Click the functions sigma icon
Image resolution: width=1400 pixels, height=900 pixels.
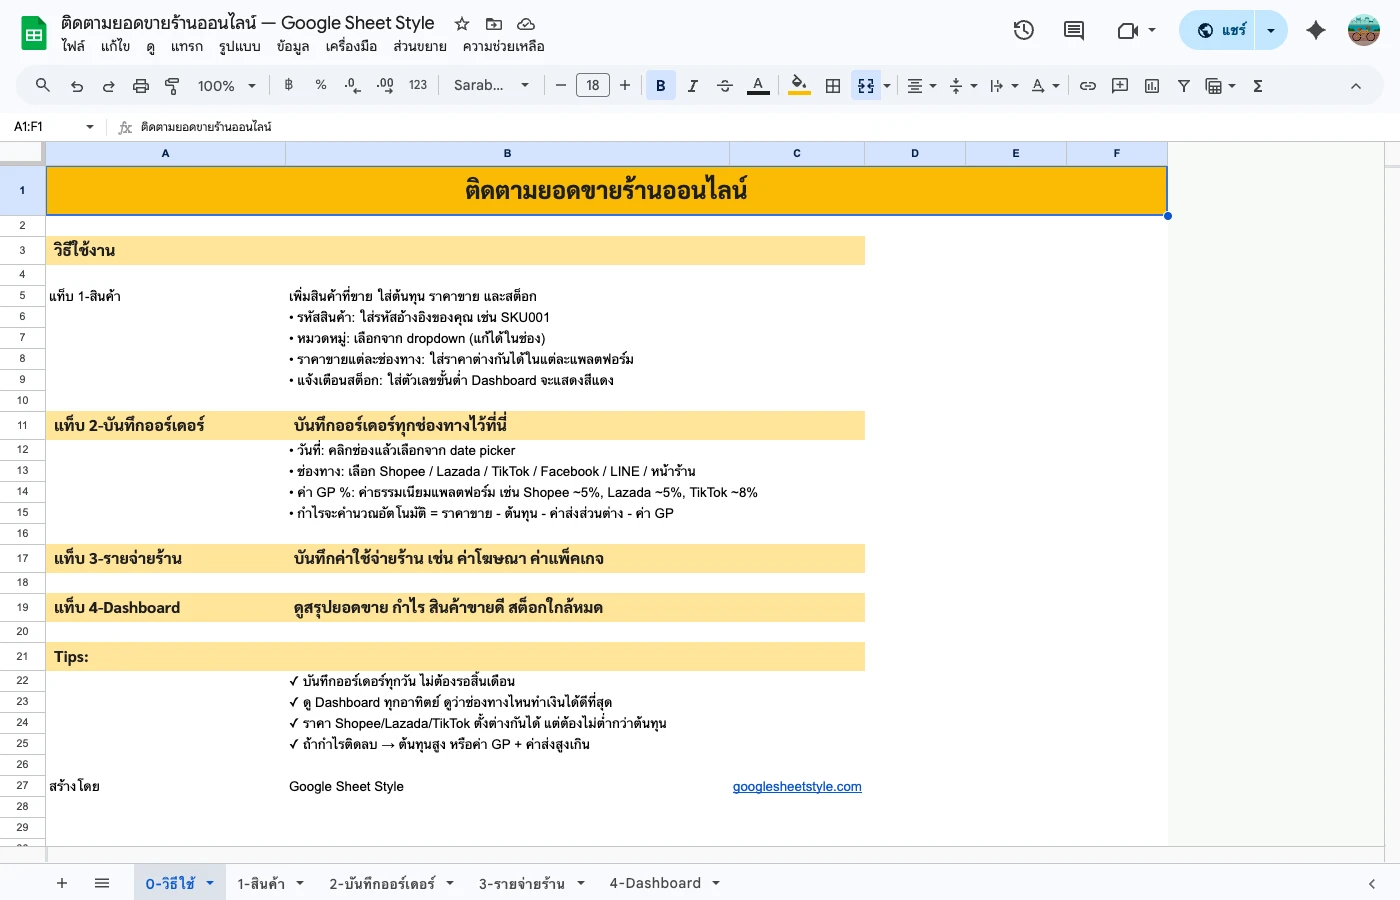(x=1258, y=86)
